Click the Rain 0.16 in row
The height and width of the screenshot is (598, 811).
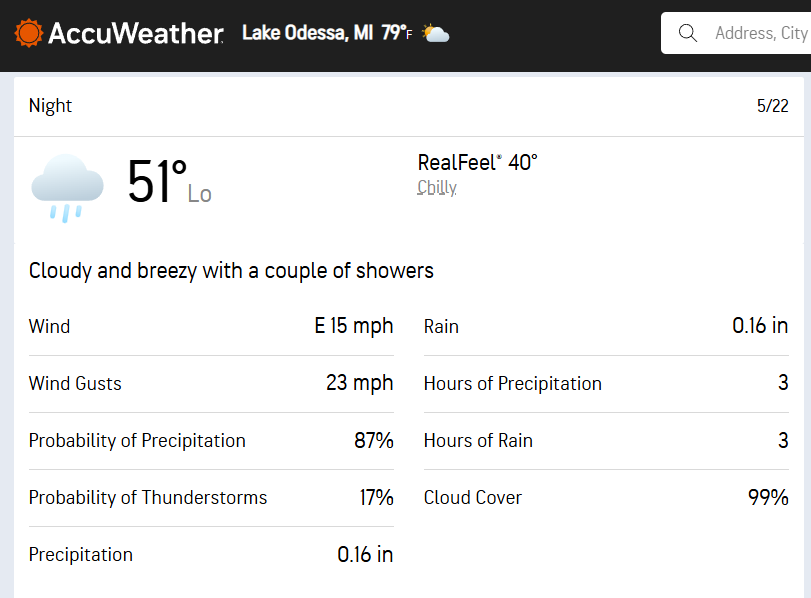[606, 326]
